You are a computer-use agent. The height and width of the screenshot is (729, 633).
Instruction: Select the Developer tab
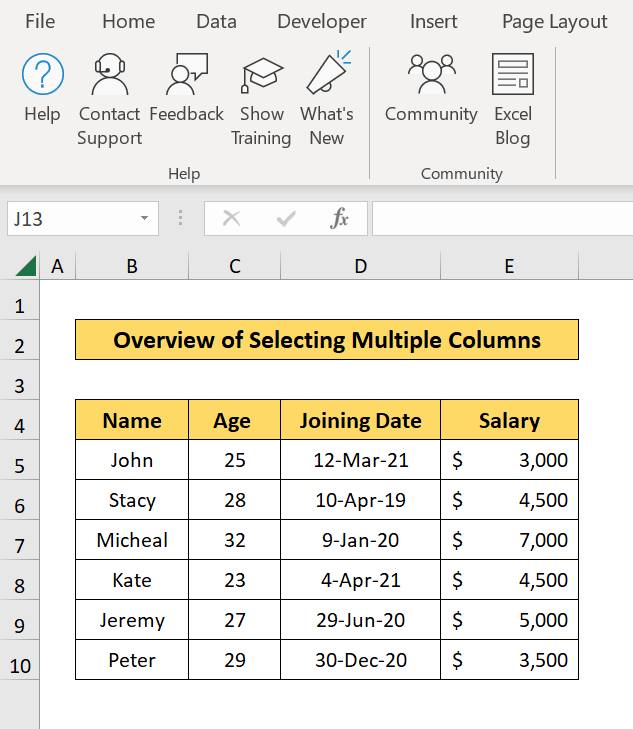(x=322, y=21)
